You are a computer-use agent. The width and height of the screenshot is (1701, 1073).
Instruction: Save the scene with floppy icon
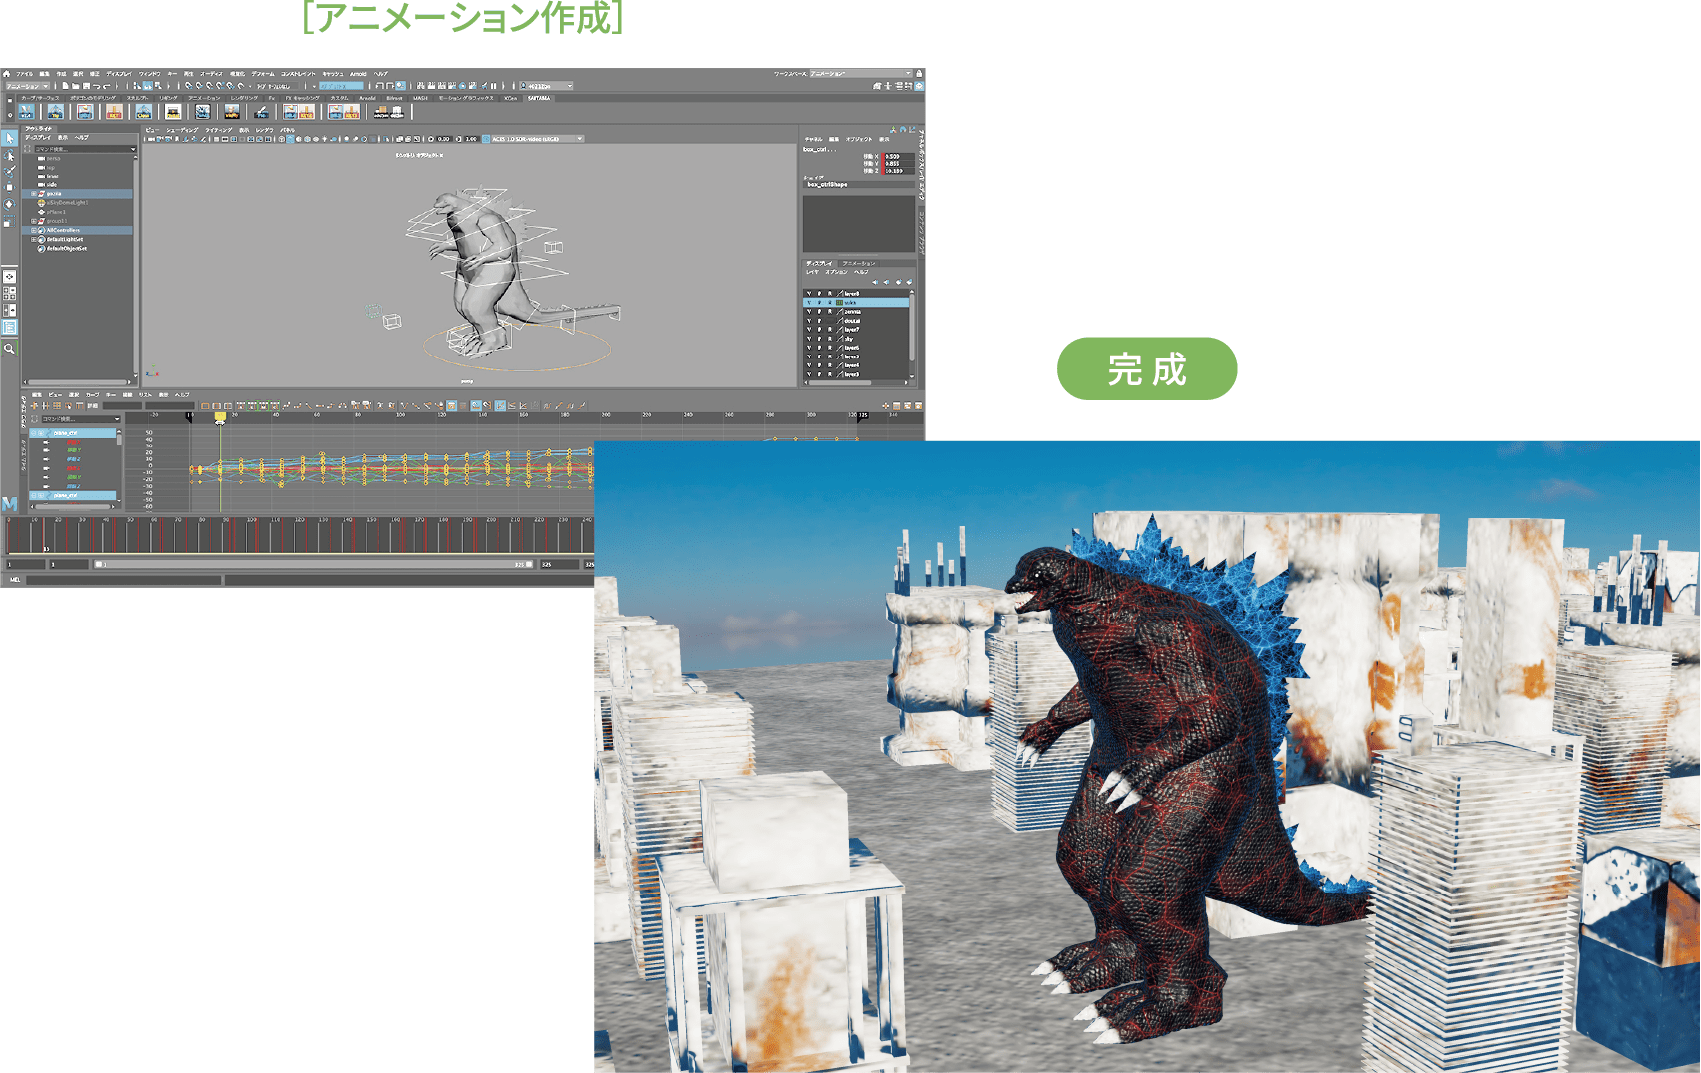(86, 86)
